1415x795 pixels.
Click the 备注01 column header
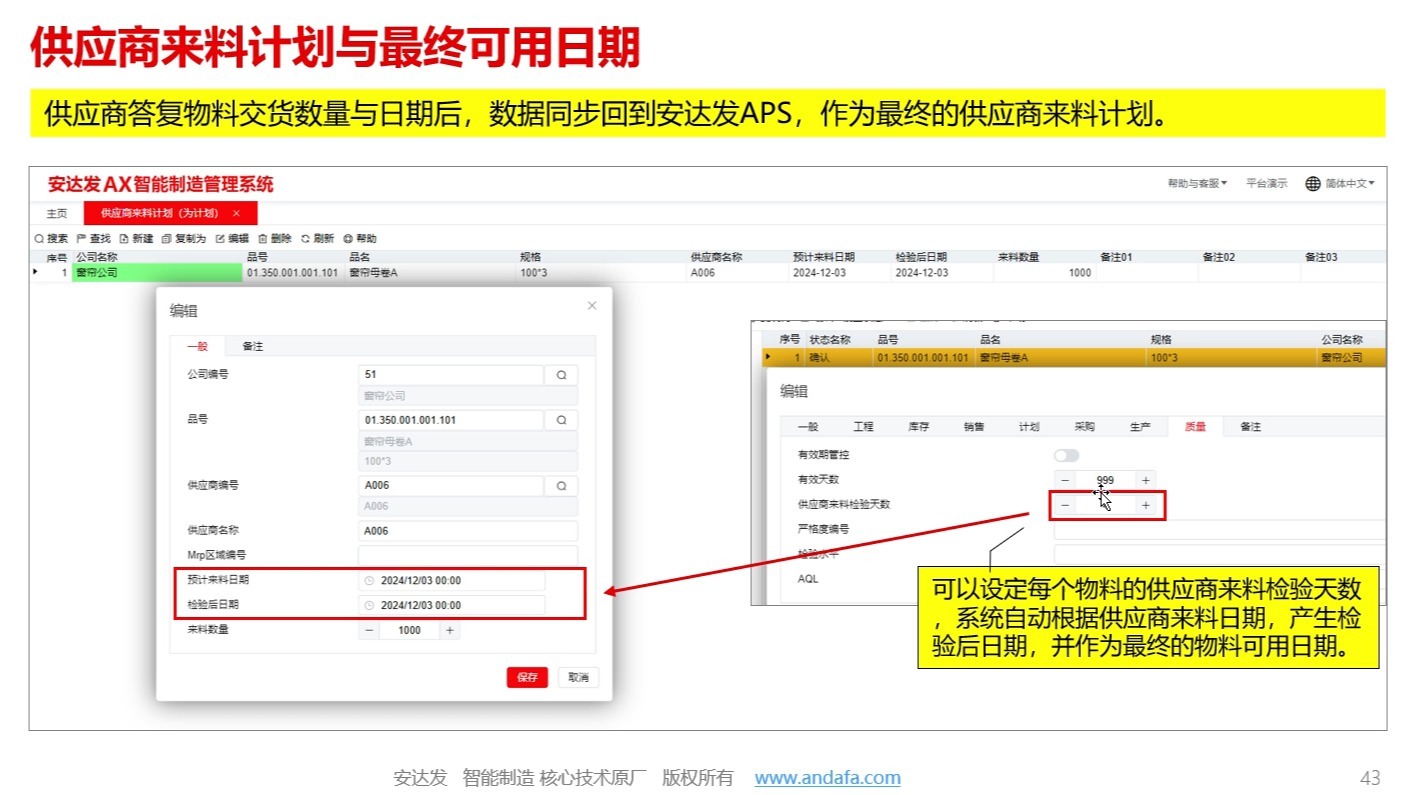click(1148, 257)
